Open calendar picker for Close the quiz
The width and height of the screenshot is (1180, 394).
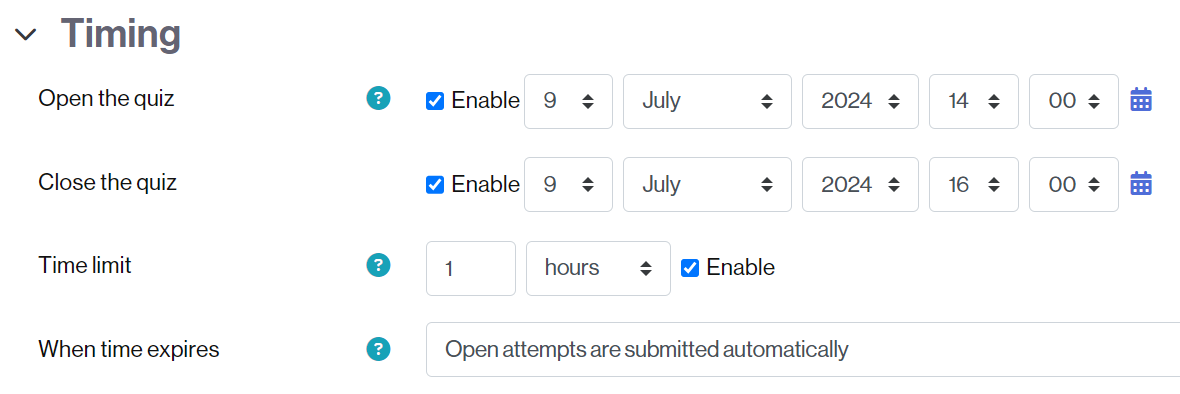point(1141,184)
